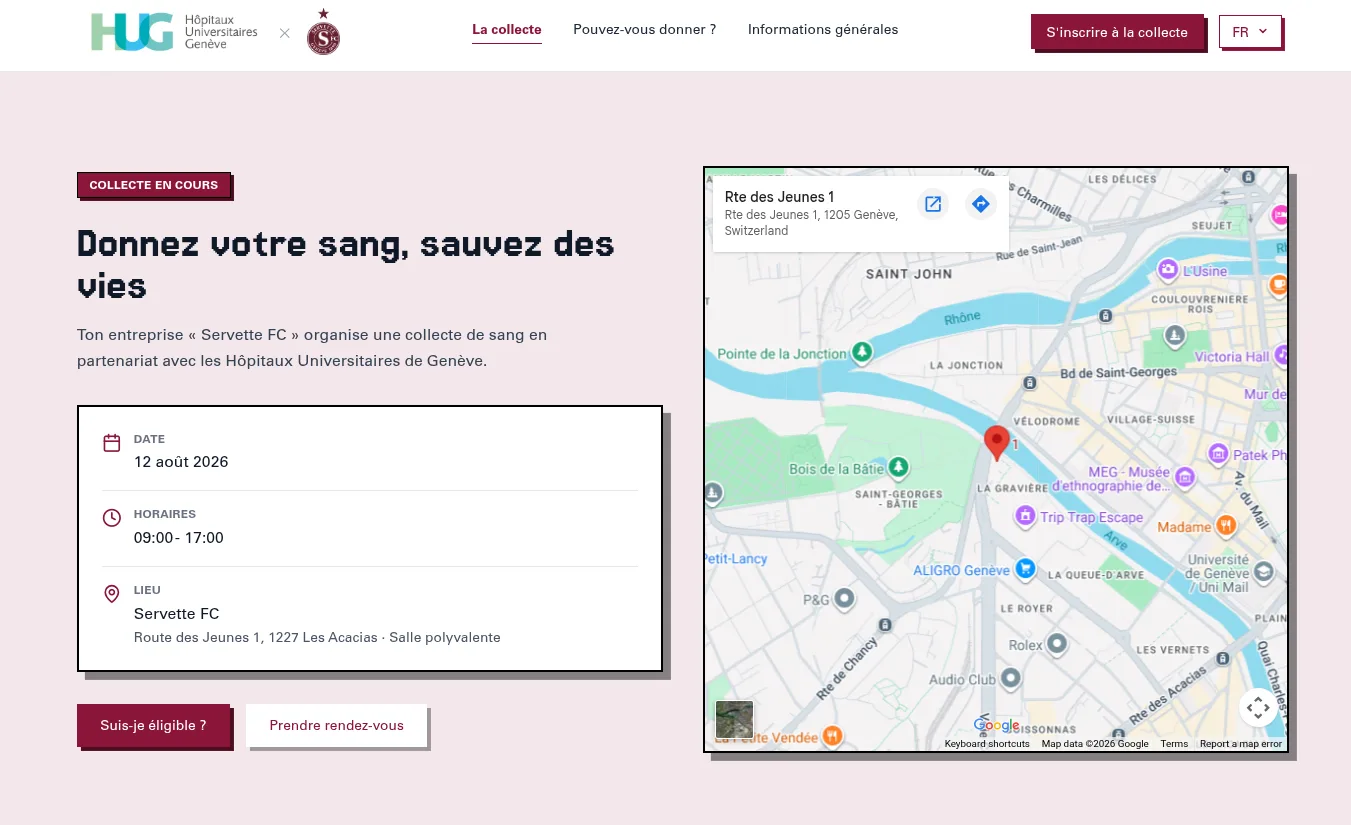This screenshot has width=1351, height=825.
Task: Click 'Keyboard shortcuts' on the map footer
Action: pos(987,744)
